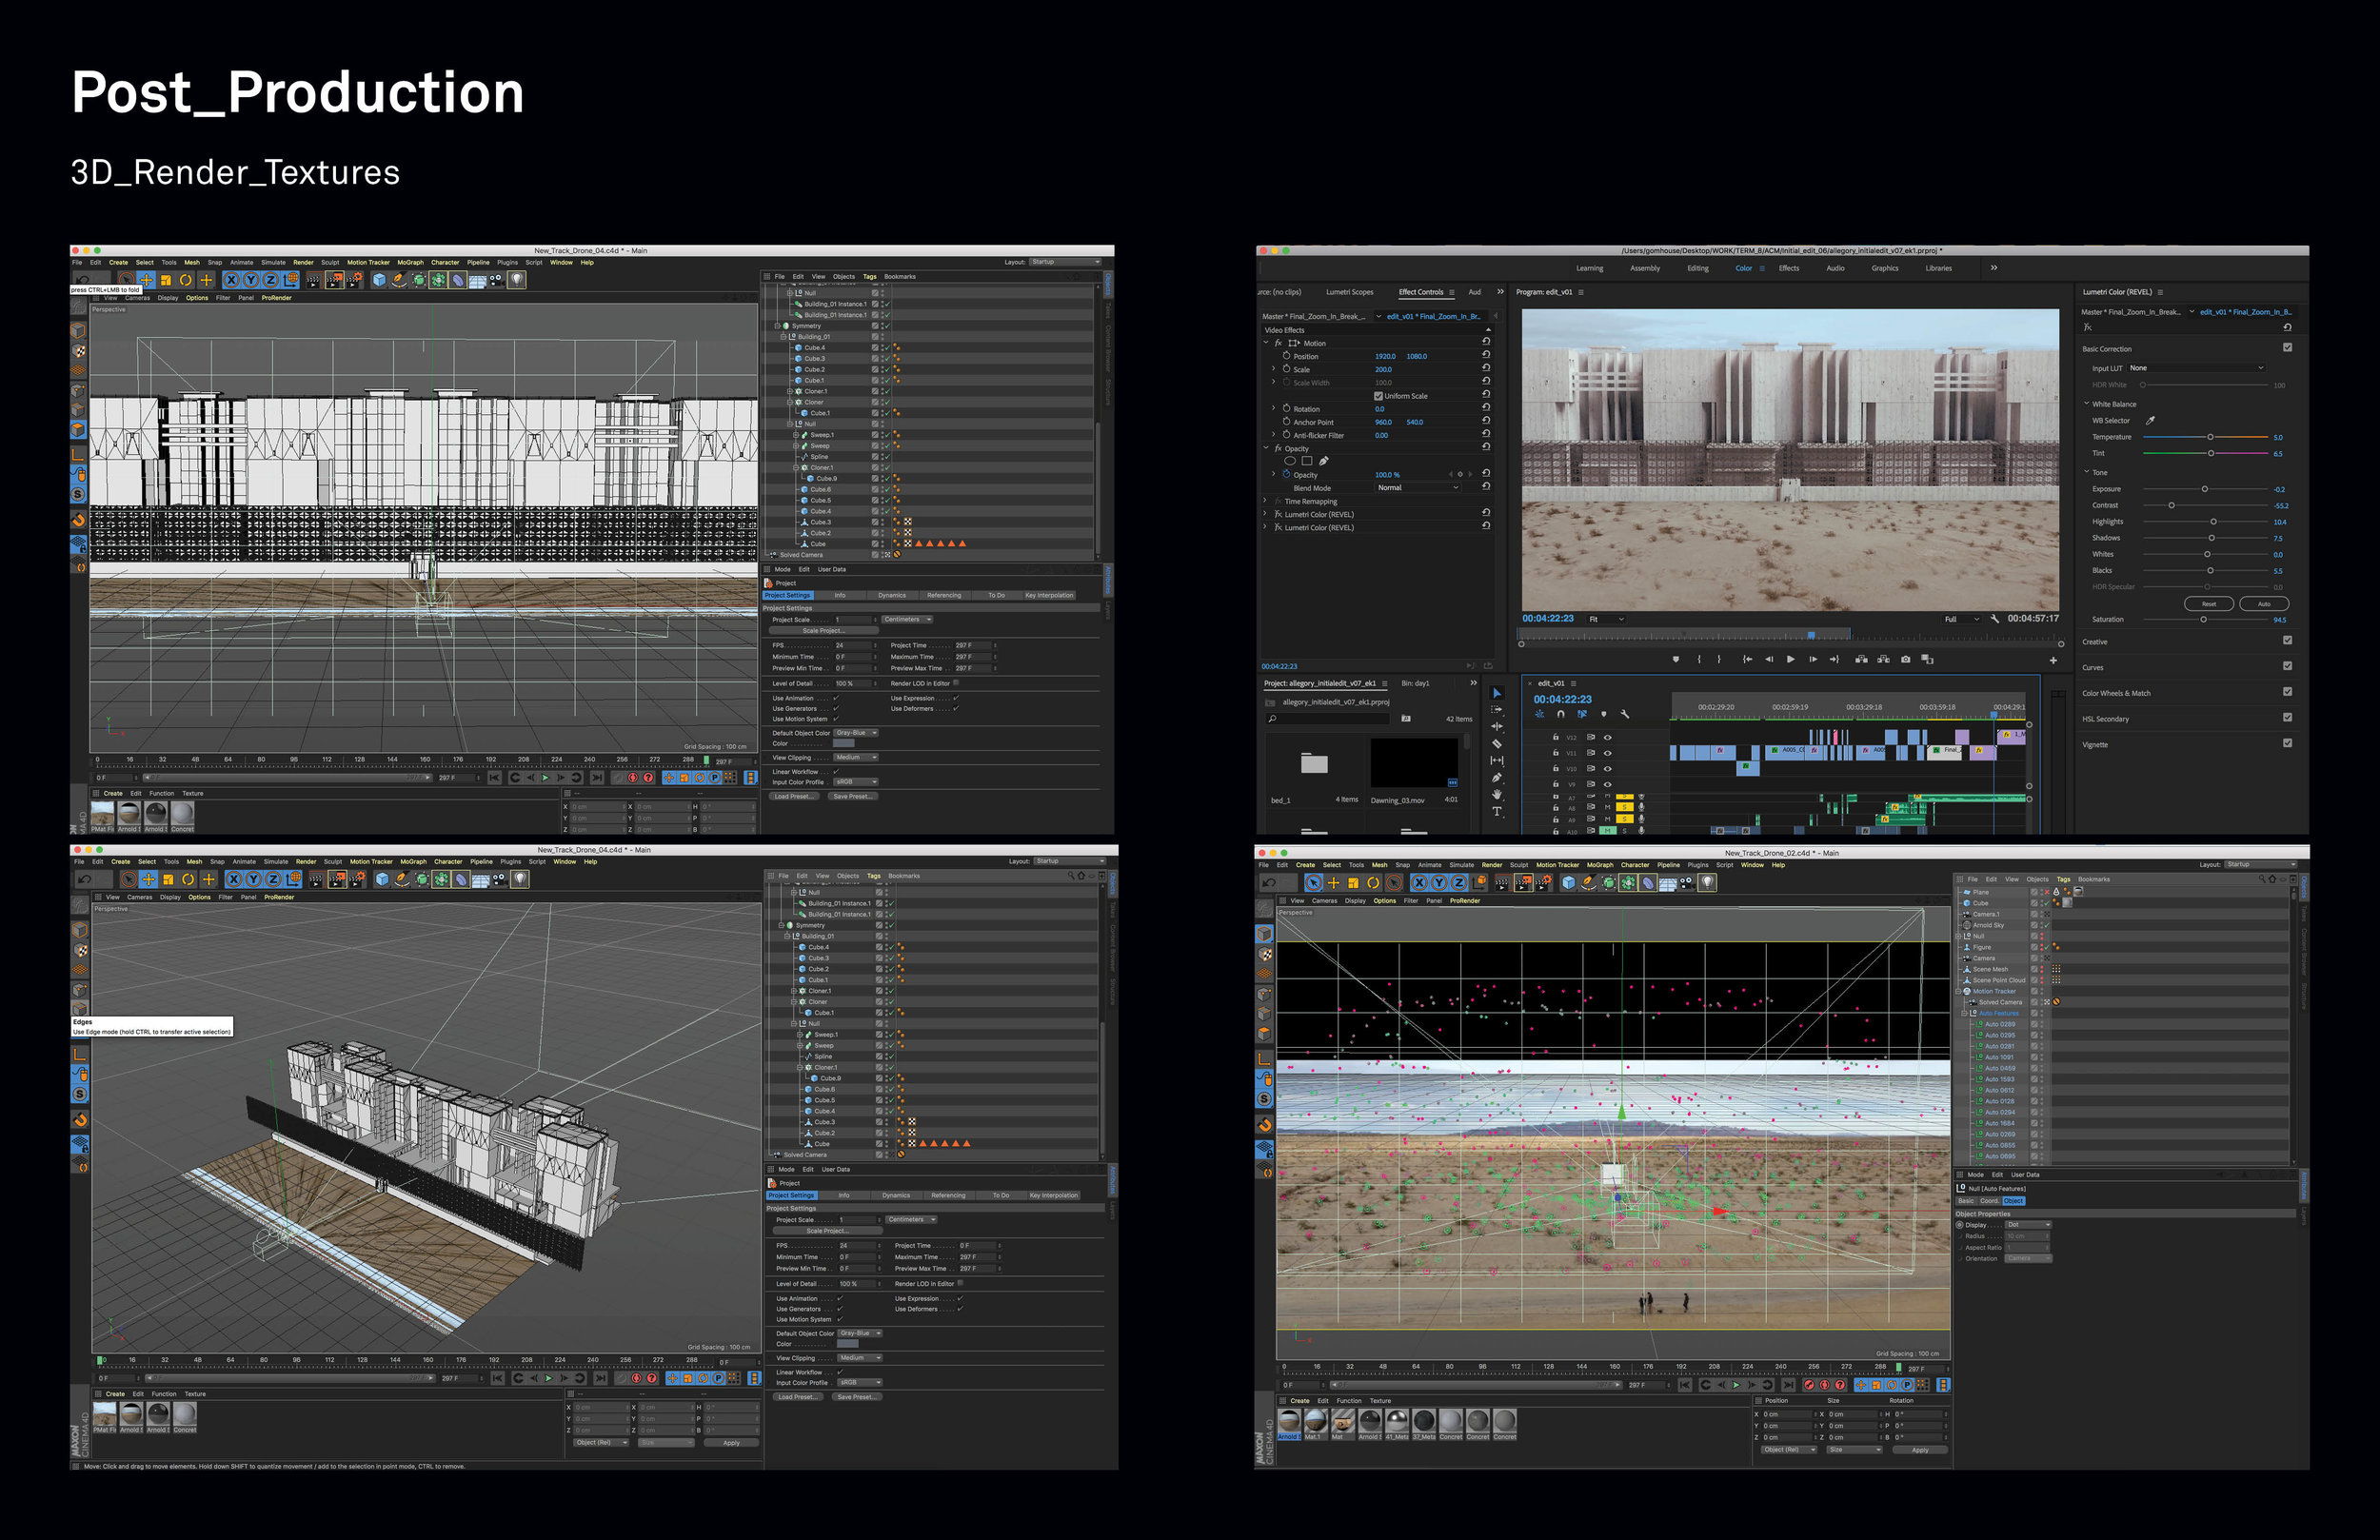Select the Type tool in Premiere tools panel
Screen dimensions: 2380x1540
[1497, 811]
